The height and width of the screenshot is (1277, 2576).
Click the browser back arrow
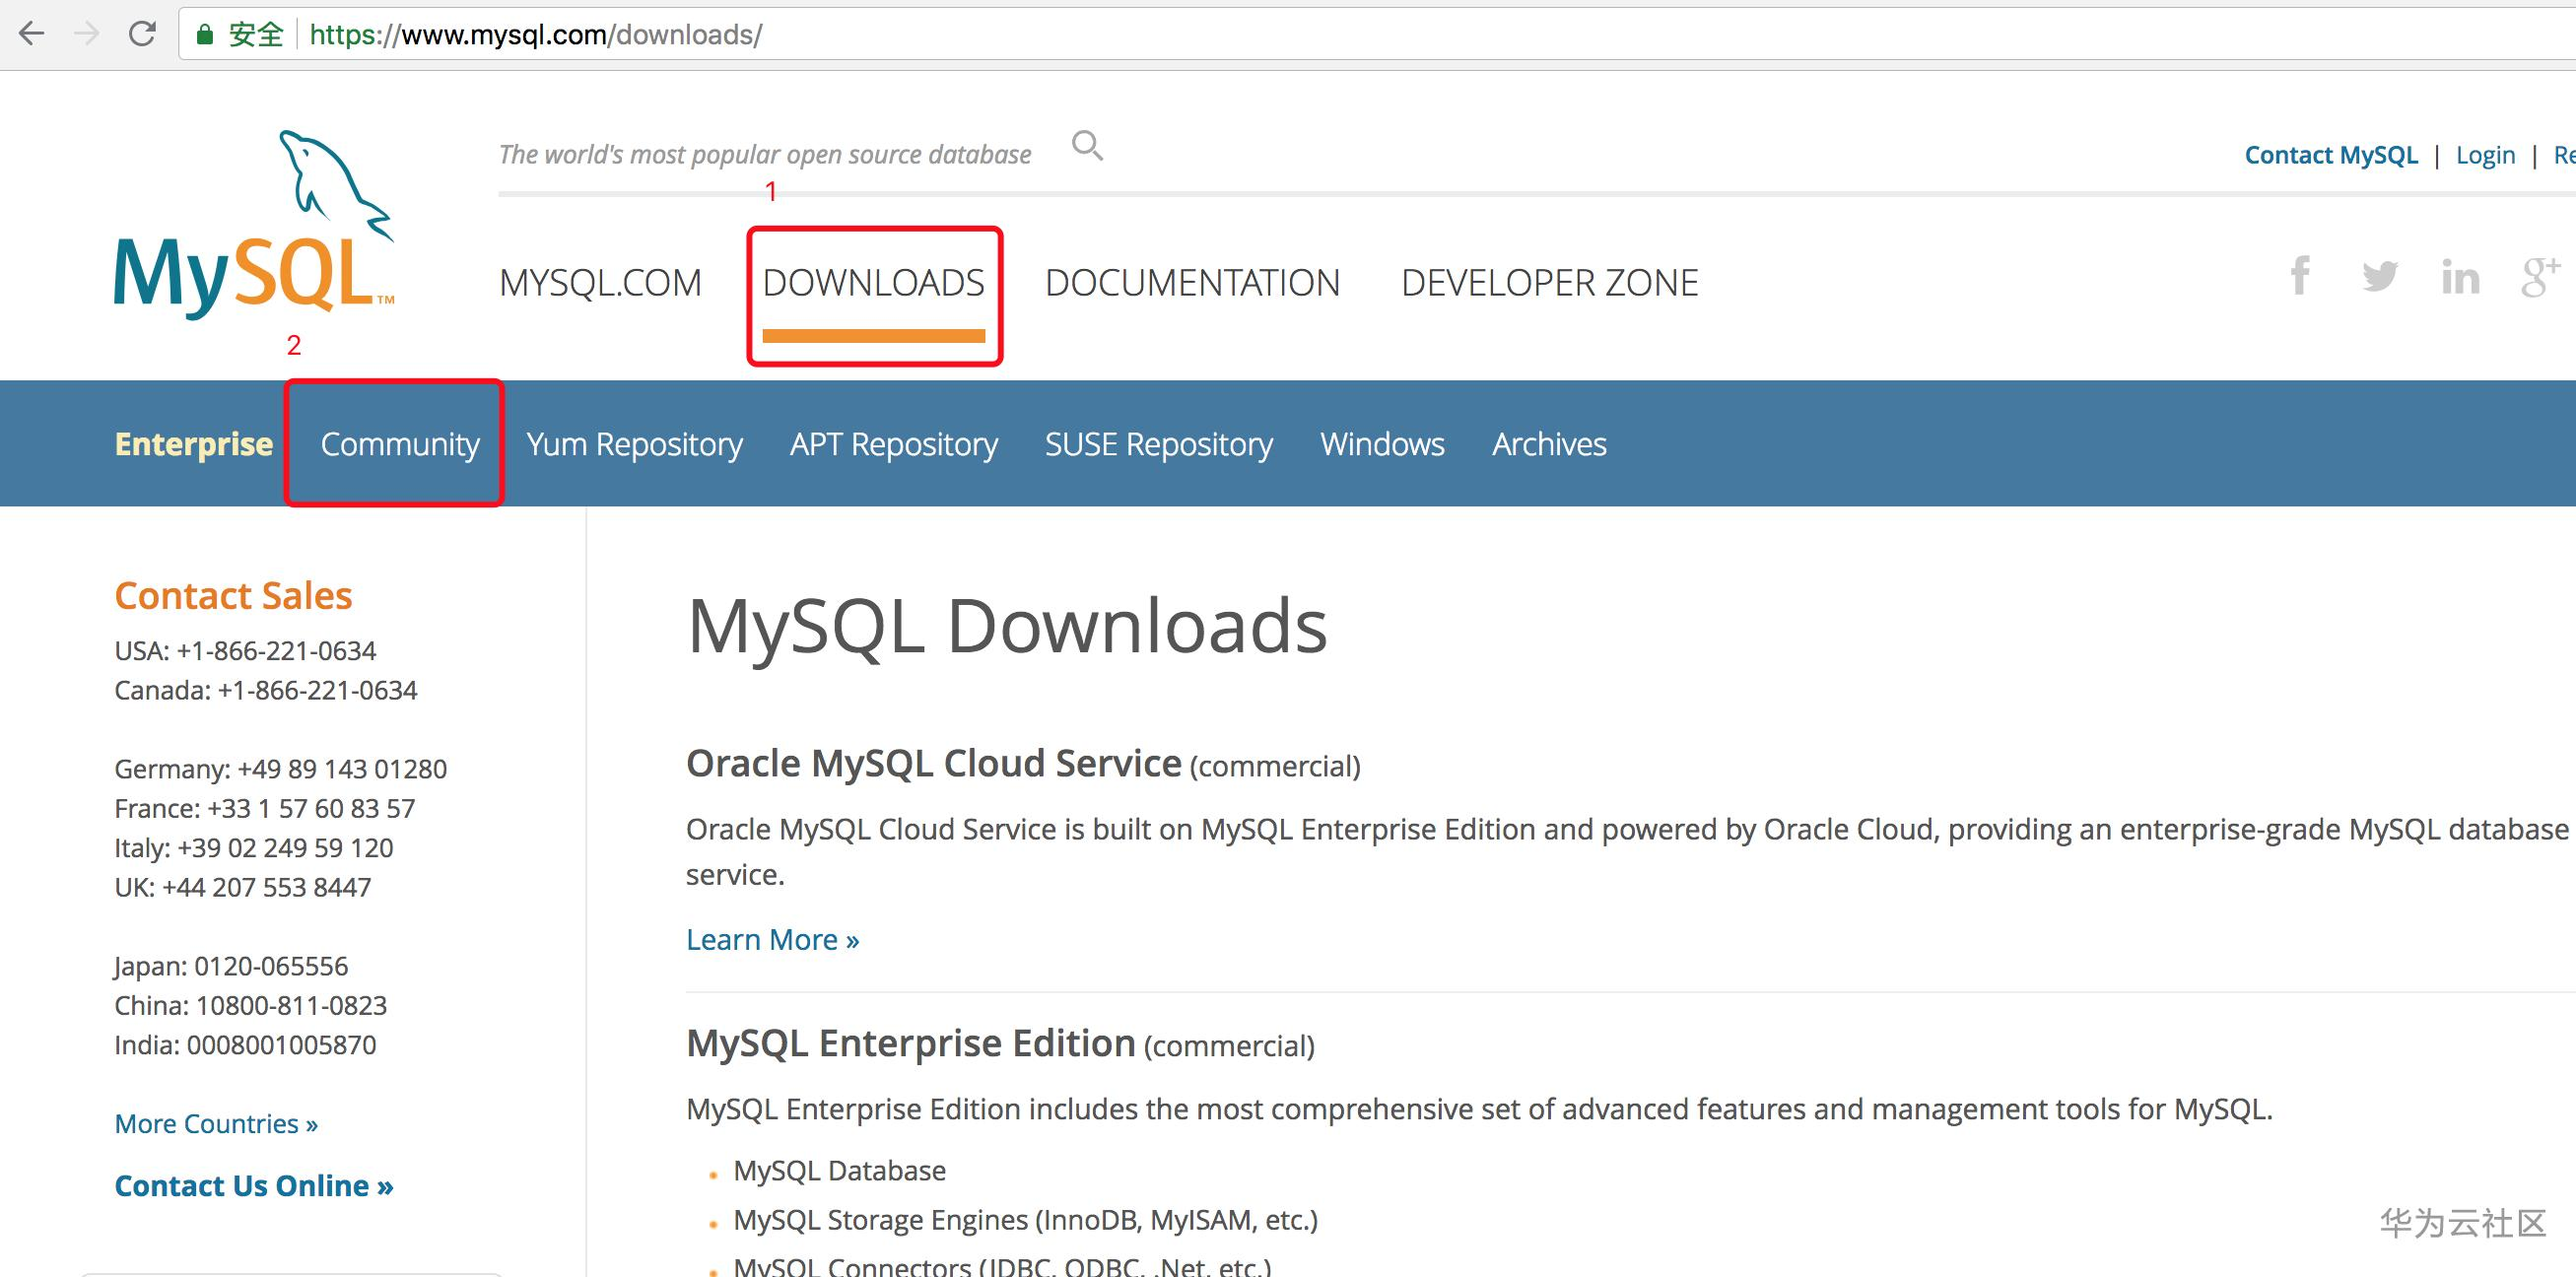32,34
